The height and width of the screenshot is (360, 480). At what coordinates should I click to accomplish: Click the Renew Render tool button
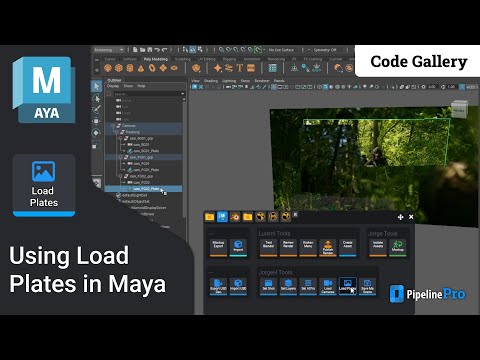[x=288, y=247]
